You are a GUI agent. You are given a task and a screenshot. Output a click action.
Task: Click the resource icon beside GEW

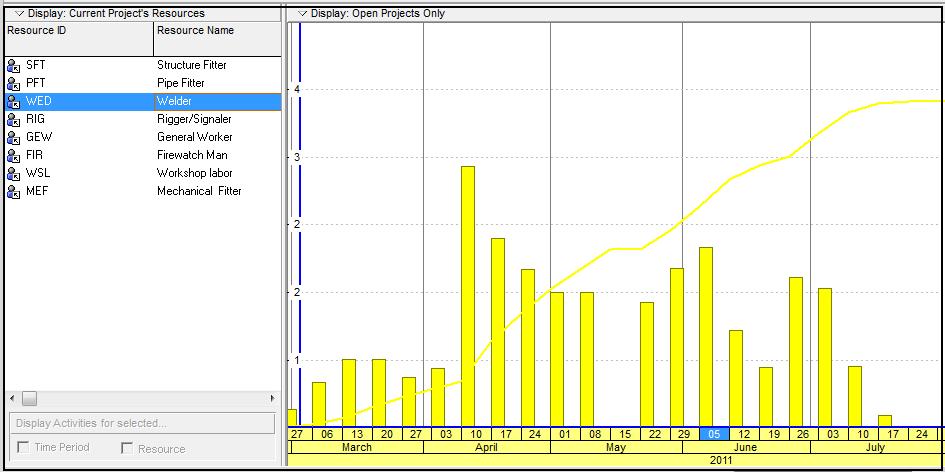coord(13,138)
